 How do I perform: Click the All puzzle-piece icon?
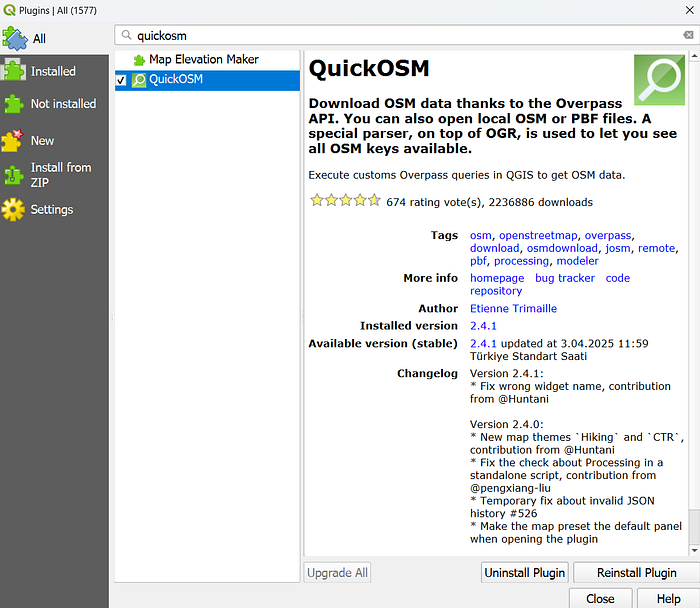(x=15, y=38)
